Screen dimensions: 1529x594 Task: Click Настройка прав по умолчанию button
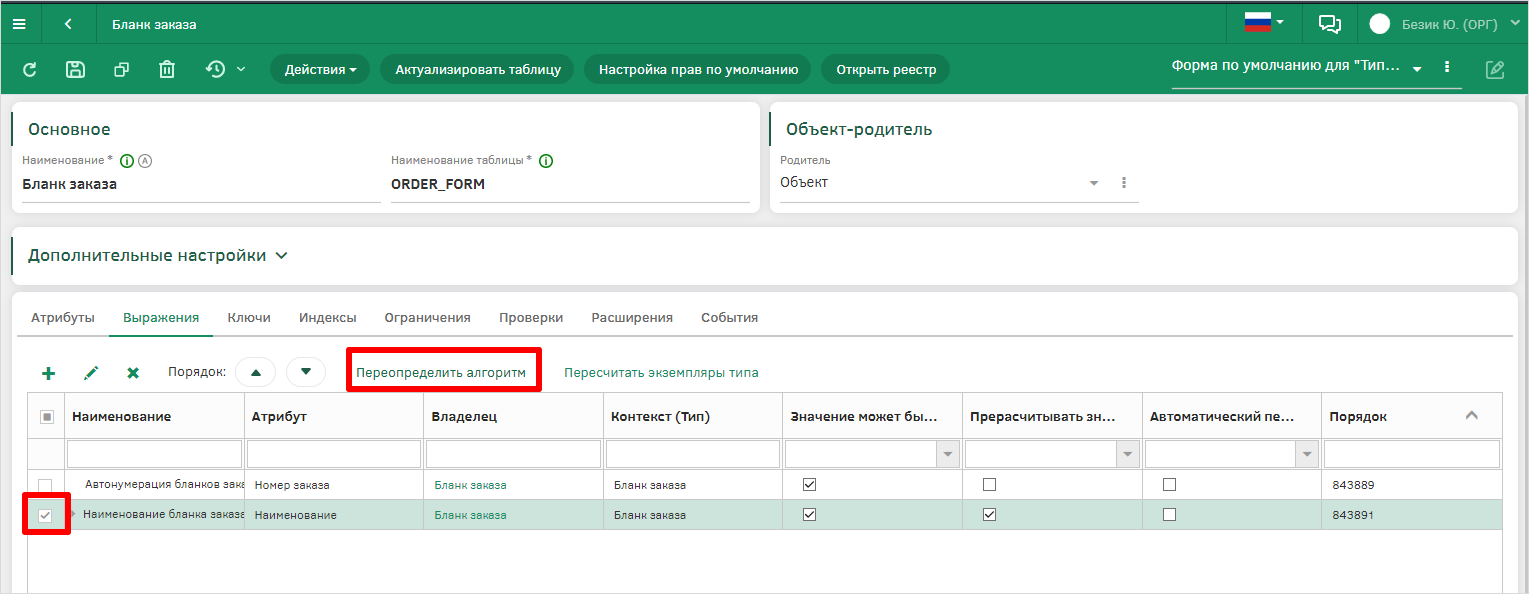pyautogui.click(x=698, y=69)
